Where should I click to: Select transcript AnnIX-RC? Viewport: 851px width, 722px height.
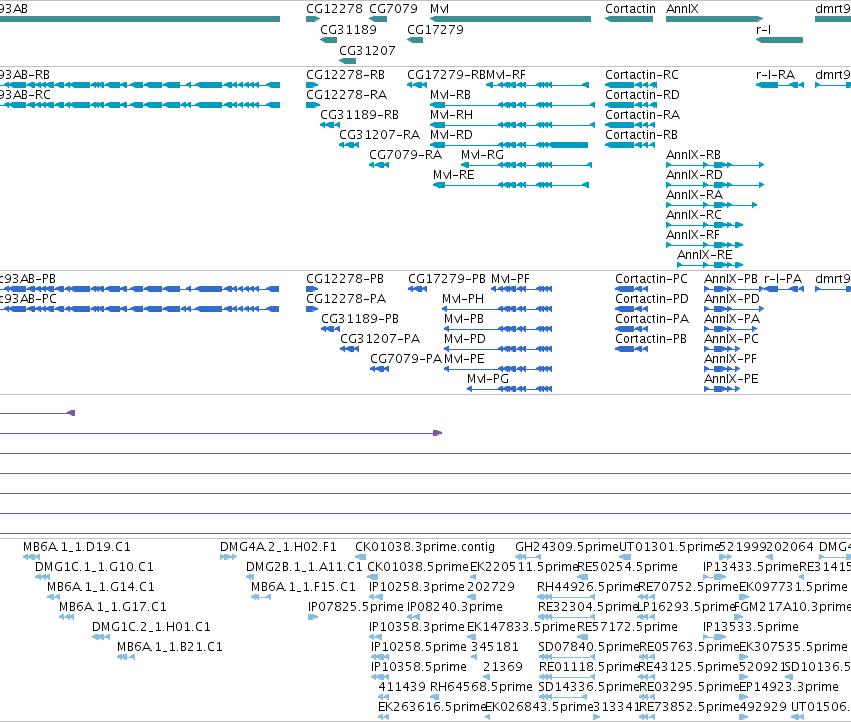(x=694, y=216)
